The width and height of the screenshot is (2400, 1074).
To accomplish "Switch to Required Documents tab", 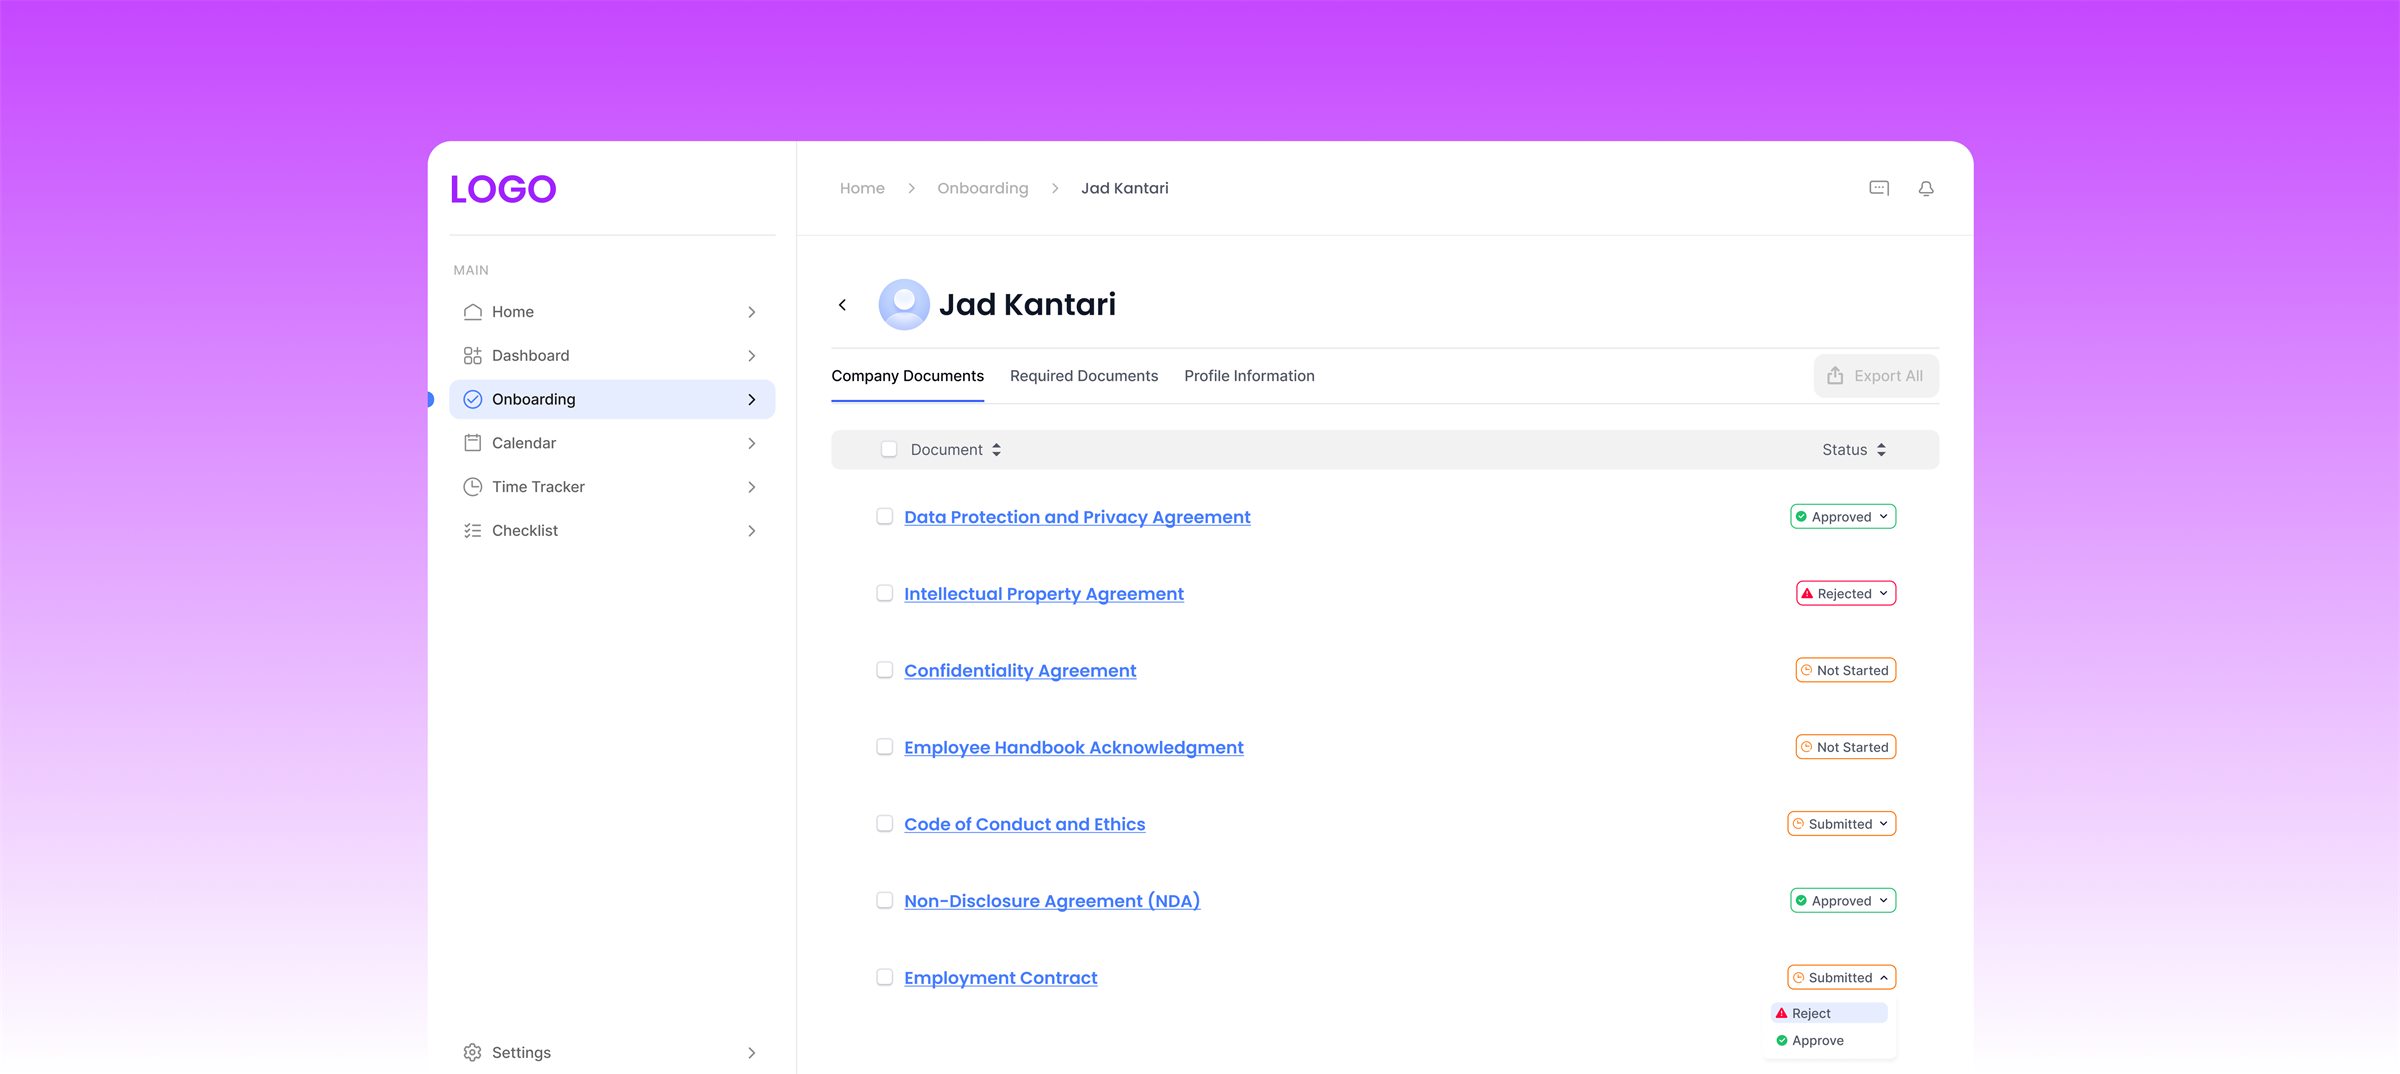I will pos(1084,376).
